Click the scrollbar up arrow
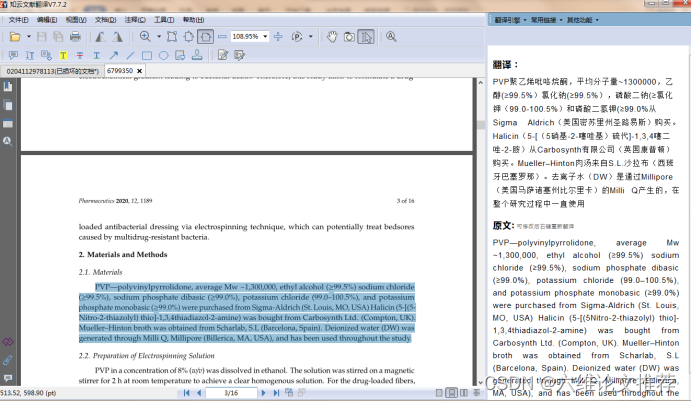This screenshot has width=691, height=402. (x=480, y=82)
